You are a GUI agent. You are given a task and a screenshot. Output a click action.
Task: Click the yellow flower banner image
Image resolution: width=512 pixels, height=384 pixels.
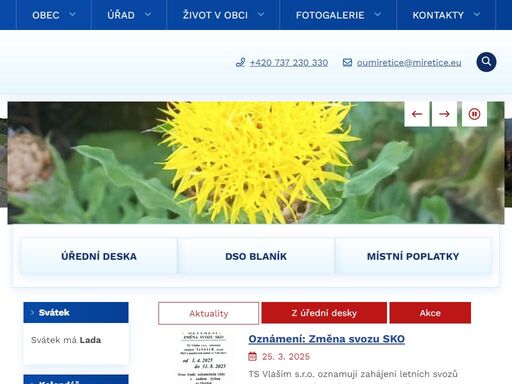256,163
